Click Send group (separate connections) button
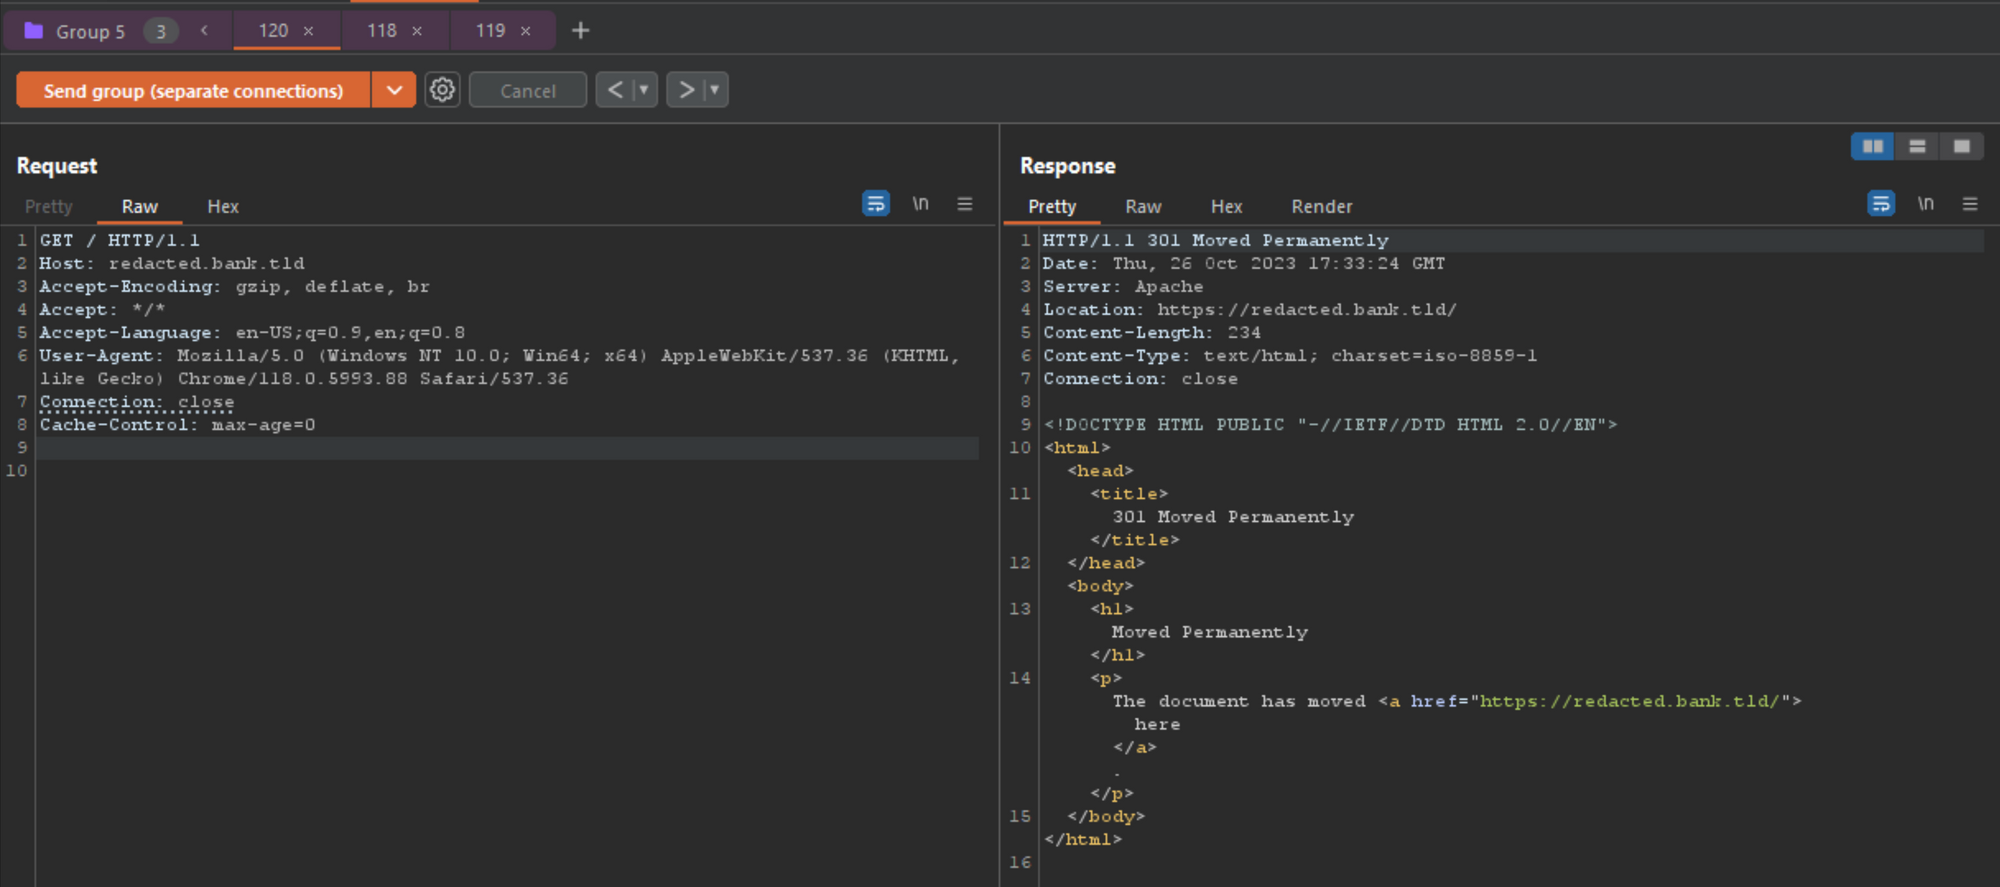The image size is (2000, 887). tap(193, 90)
